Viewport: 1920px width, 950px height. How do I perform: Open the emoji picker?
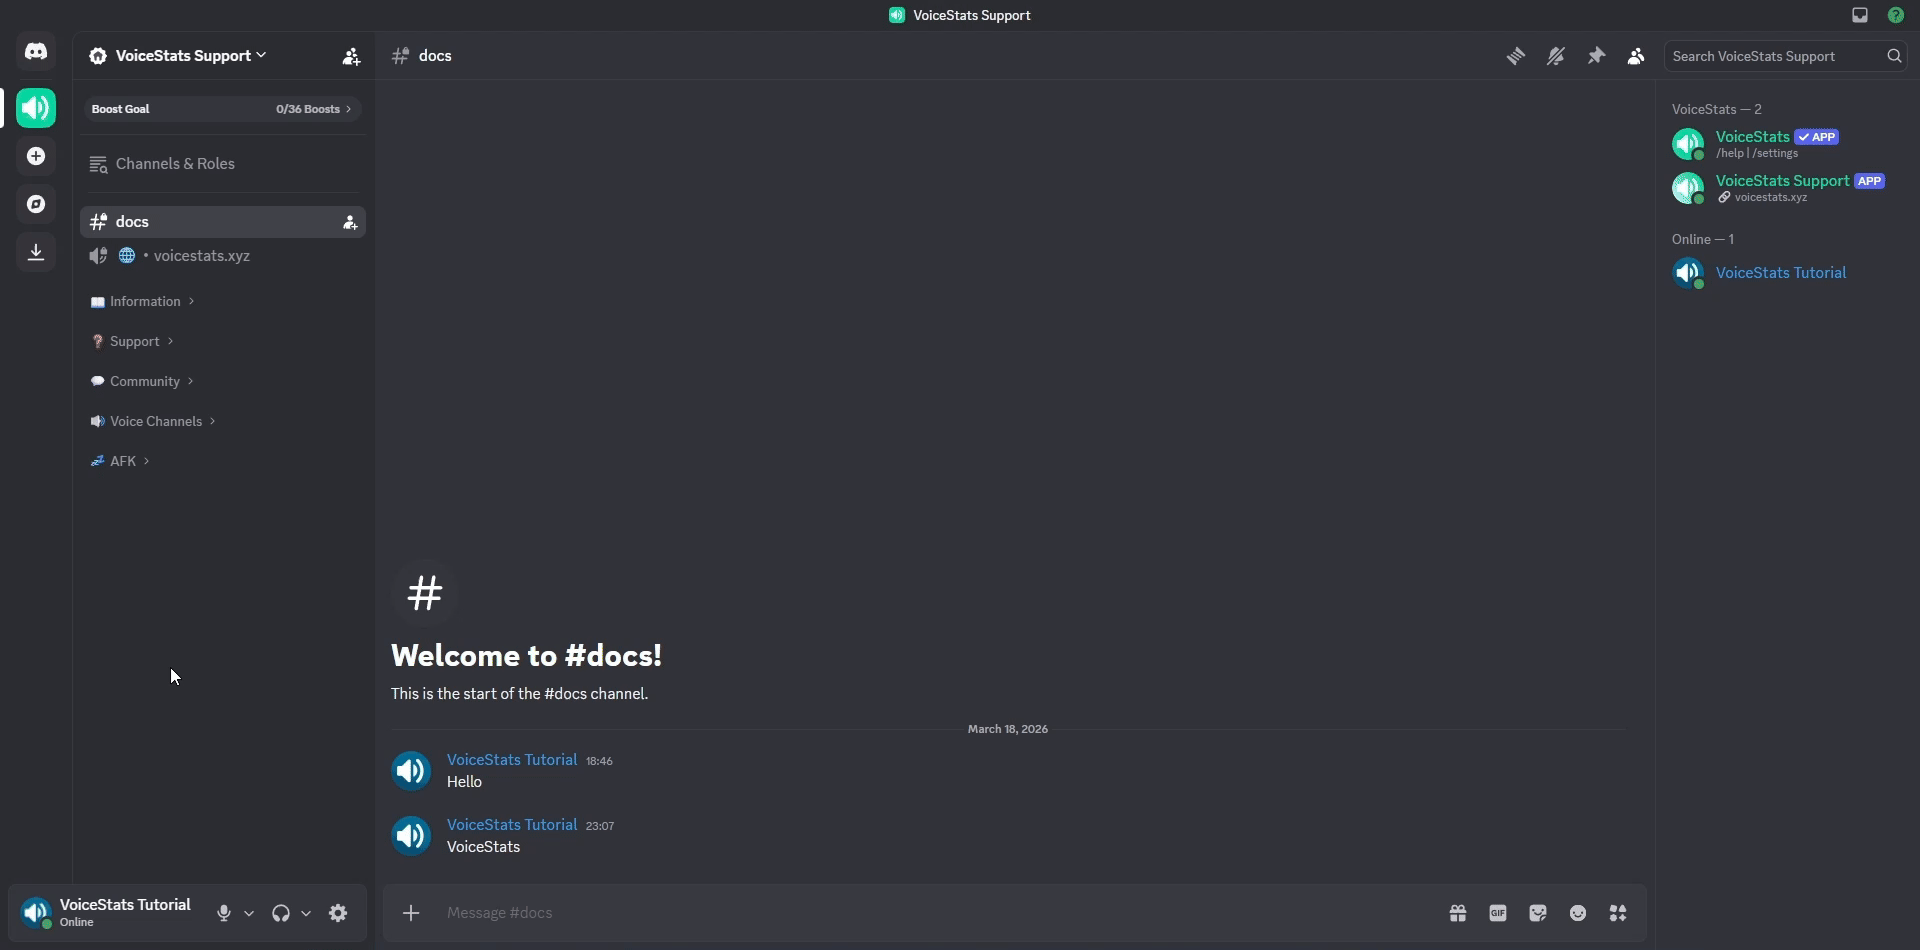pyautogui.click(x=1578, y=913)
